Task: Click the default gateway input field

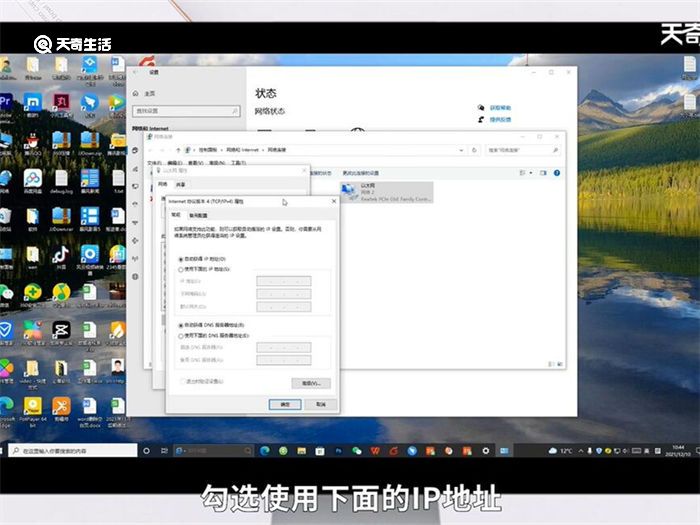Action: 283,306
